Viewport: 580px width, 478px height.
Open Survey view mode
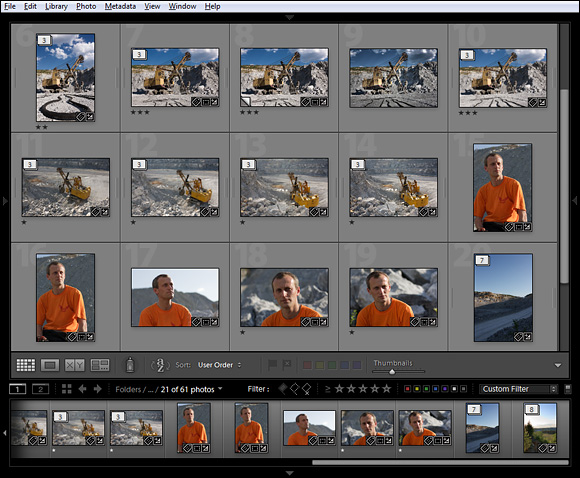point(100,365)
